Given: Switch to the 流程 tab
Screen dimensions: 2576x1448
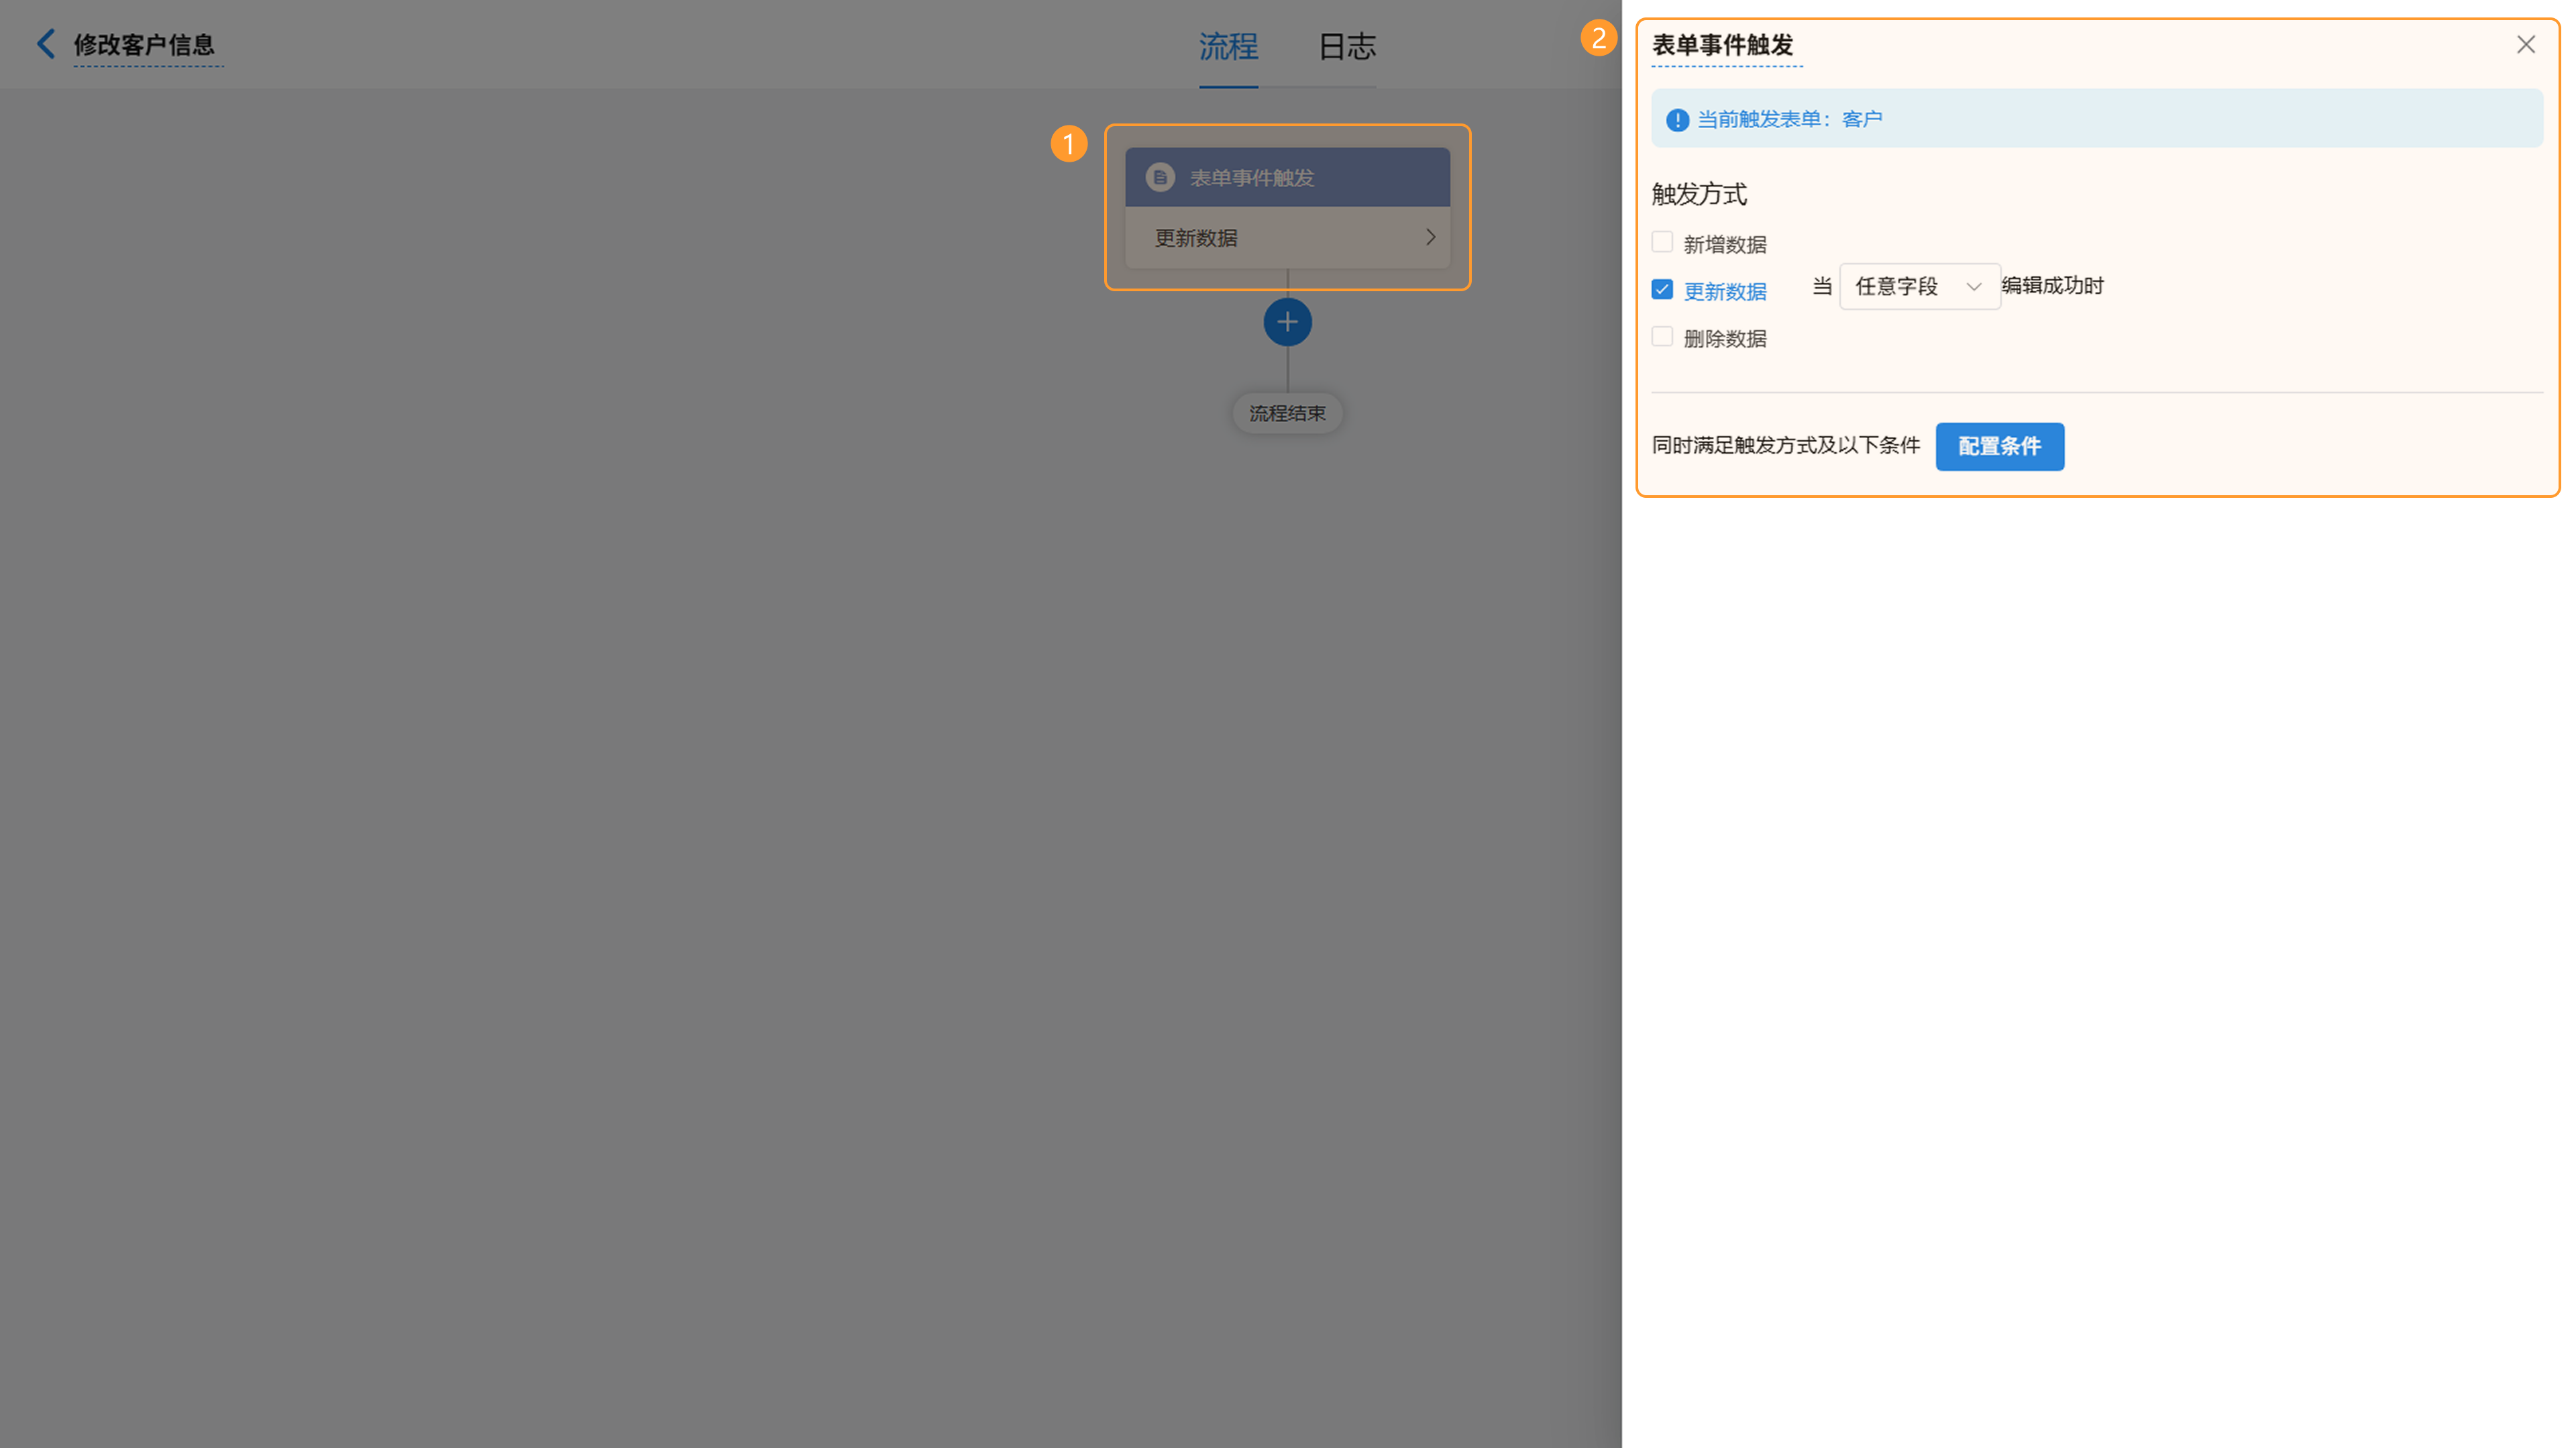Looking at the screenshot, I should 1228,46.
